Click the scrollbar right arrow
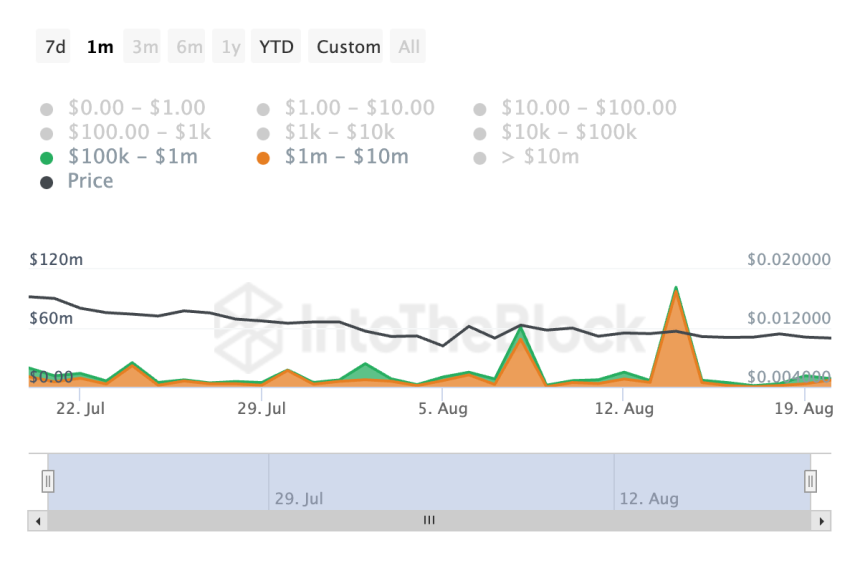 pyautogui.click(x=822, y=521)
